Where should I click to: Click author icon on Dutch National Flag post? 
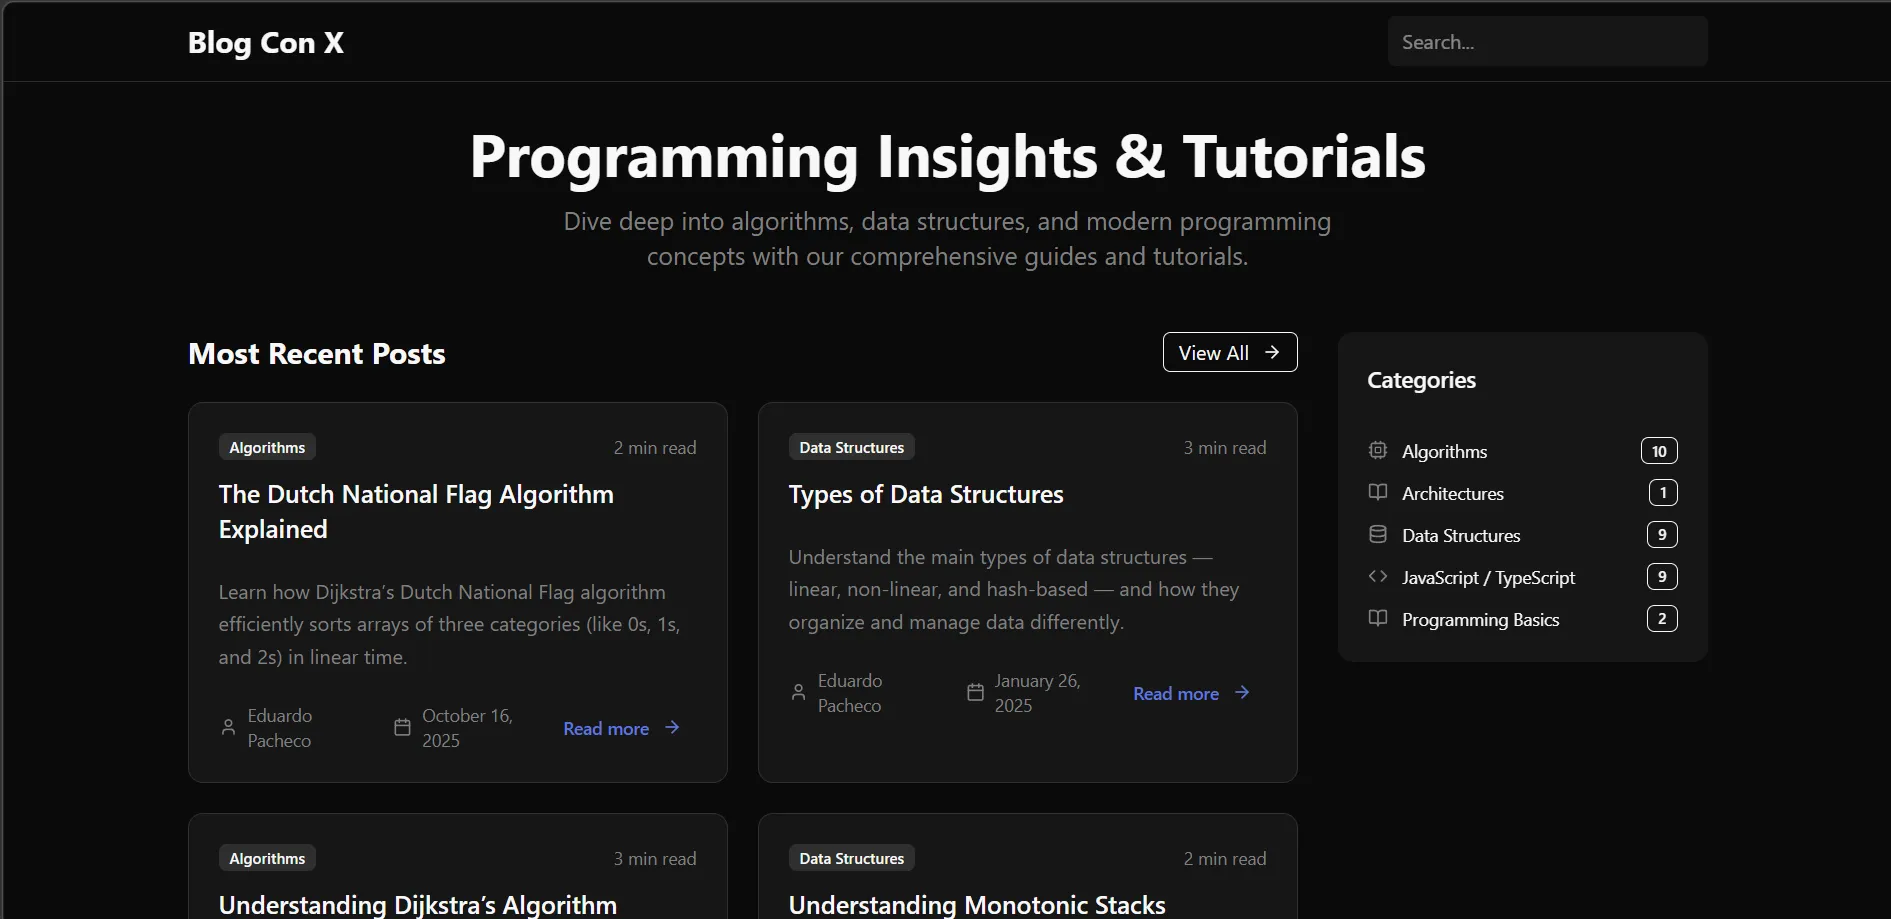pyautogui.click(x=228, y=728)
